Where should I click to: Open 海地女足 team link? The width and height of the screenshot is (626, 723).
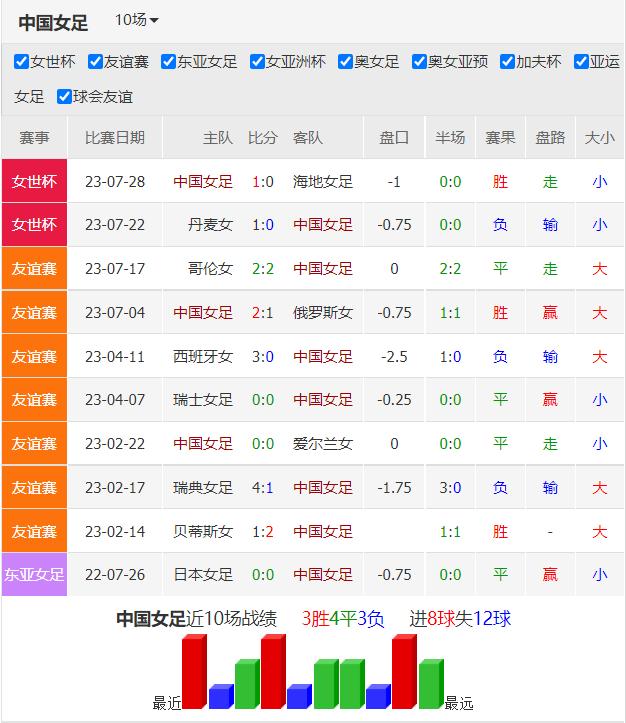click(323, 182)
